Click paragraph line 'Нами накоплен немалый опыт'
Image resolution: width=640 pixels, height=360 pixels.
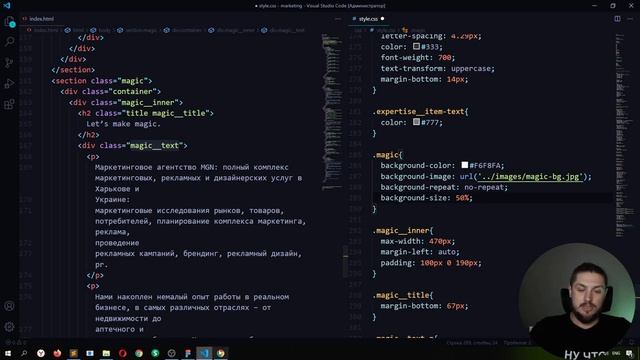point(192,297)
